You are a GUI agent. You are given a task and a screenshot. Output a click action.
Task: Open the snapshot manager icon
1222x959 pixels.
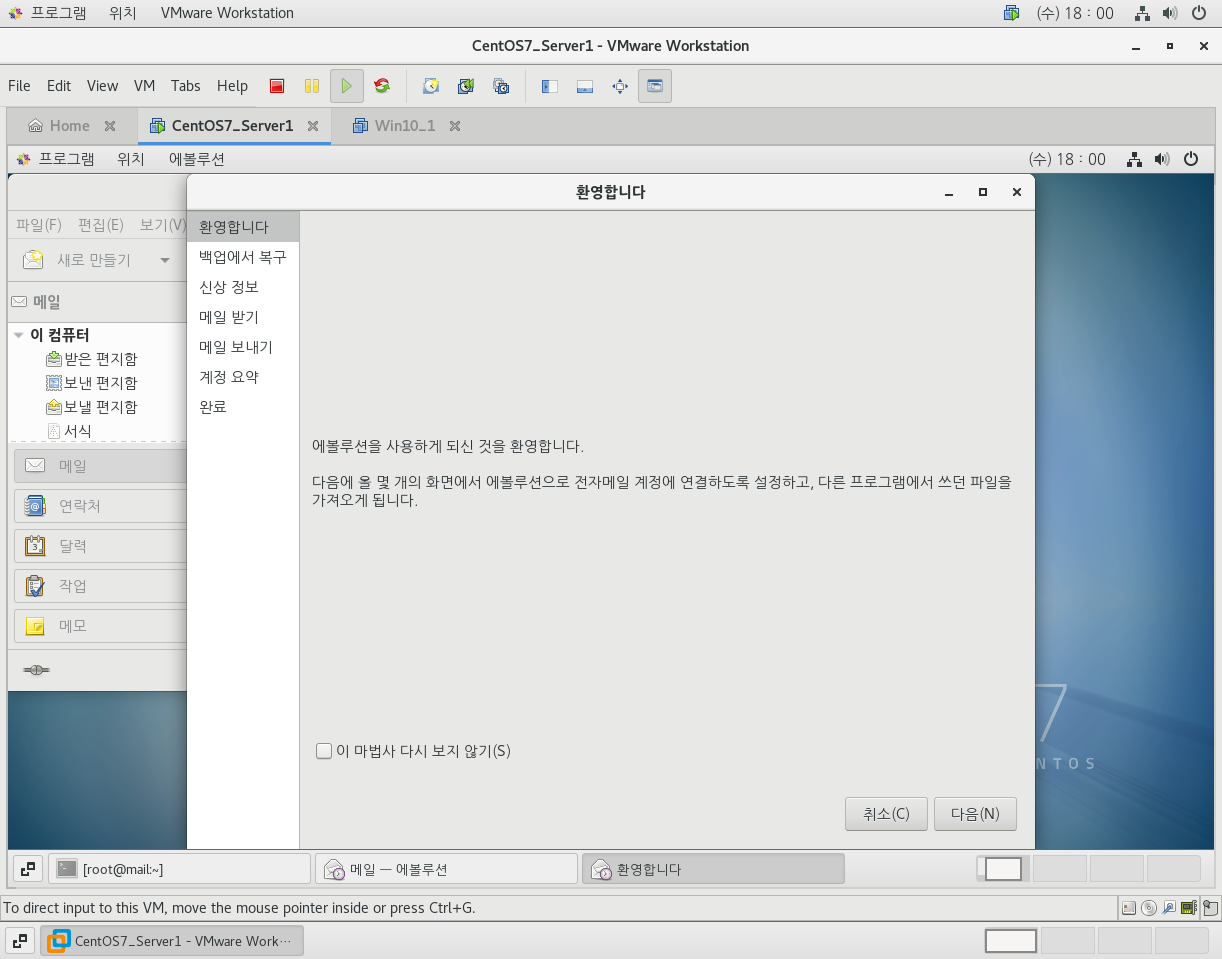click(x=500, y=86)
